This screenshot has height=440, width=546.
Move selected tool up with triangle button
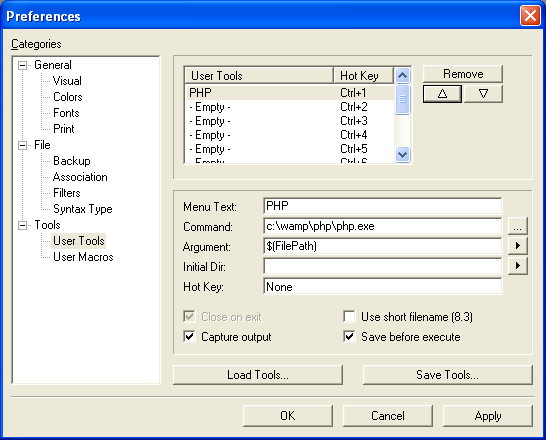(442, 94)
